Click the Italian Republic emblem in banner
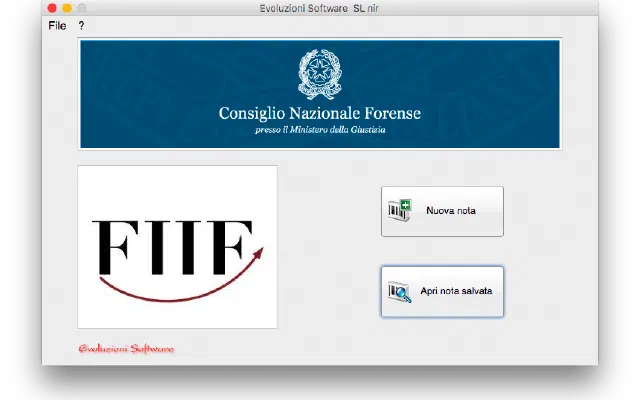 320,74
